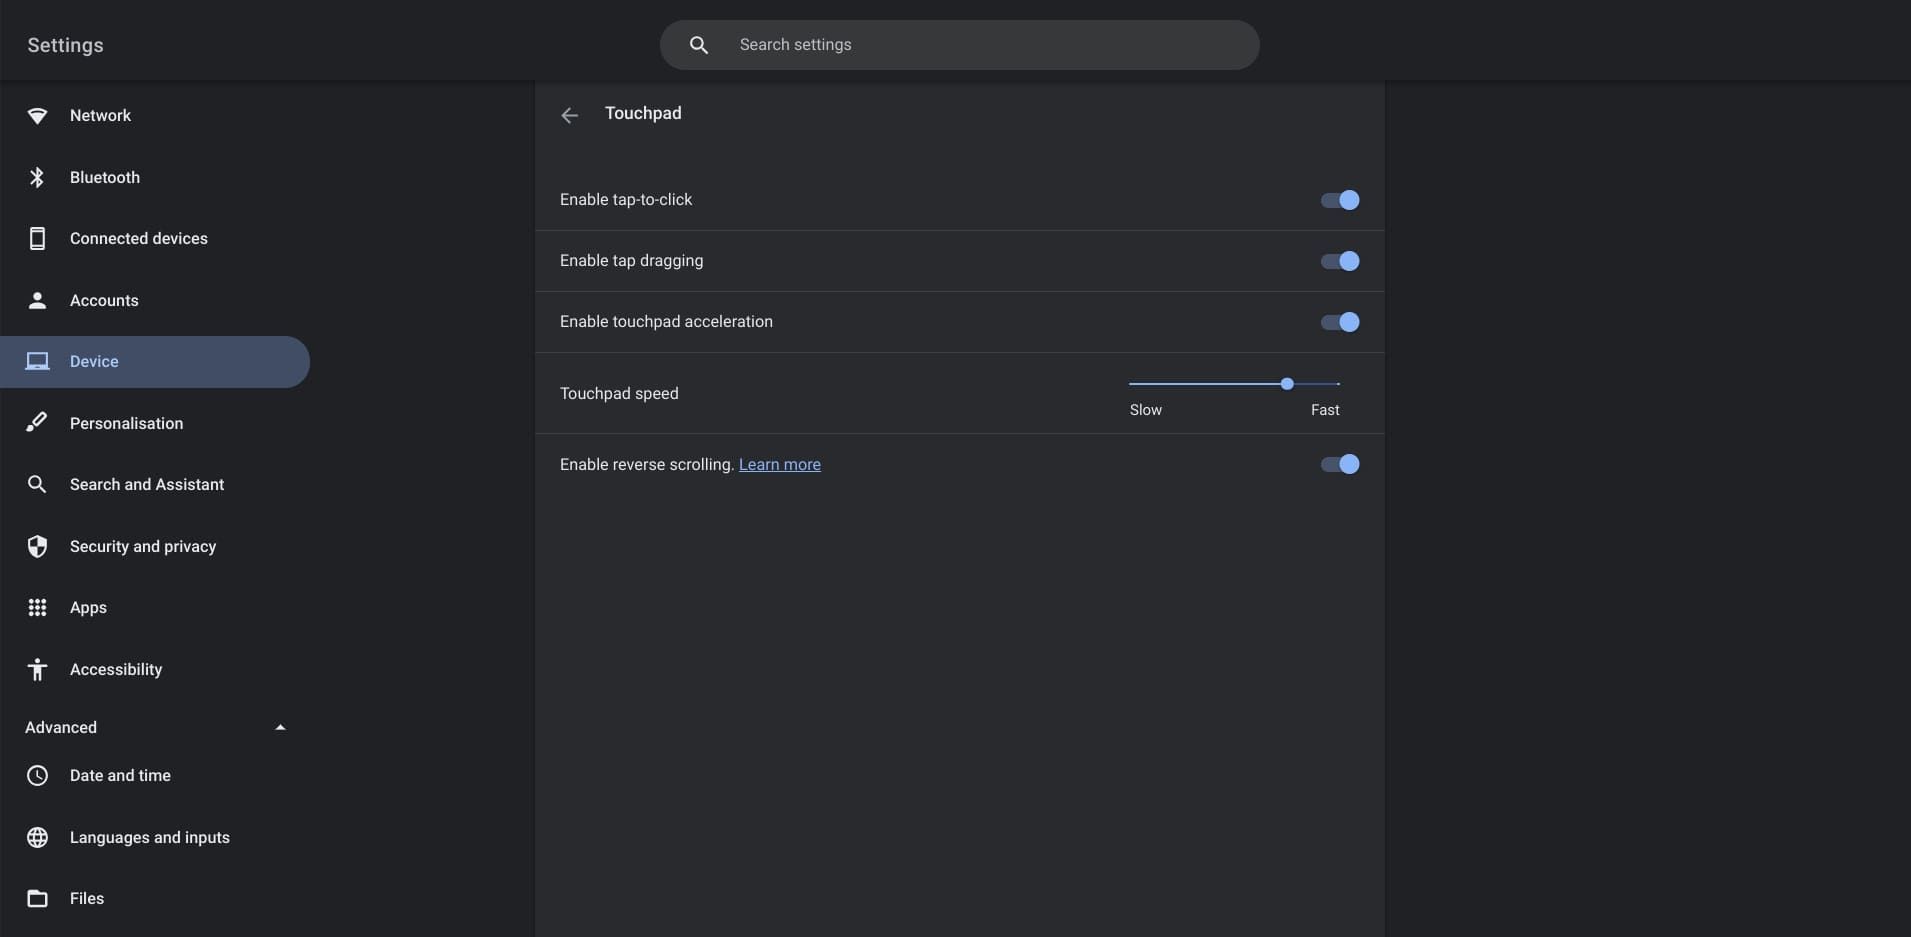Toggle touchpad acceleration off
This screenshot has width=1911, height=937.
[1339, 322]
